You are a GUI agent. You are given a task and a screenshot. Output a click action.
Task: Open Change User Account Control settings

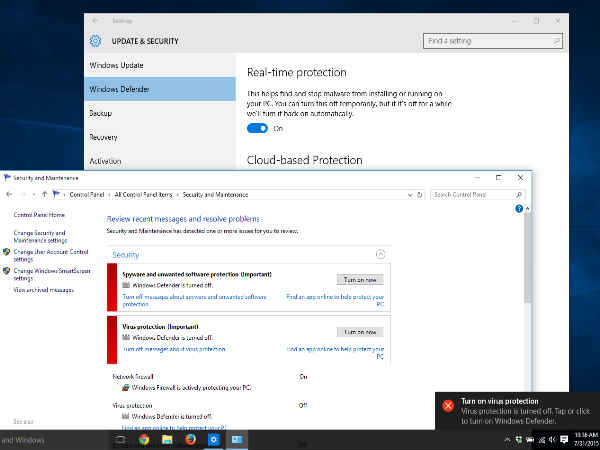click(x=51, y=256)
